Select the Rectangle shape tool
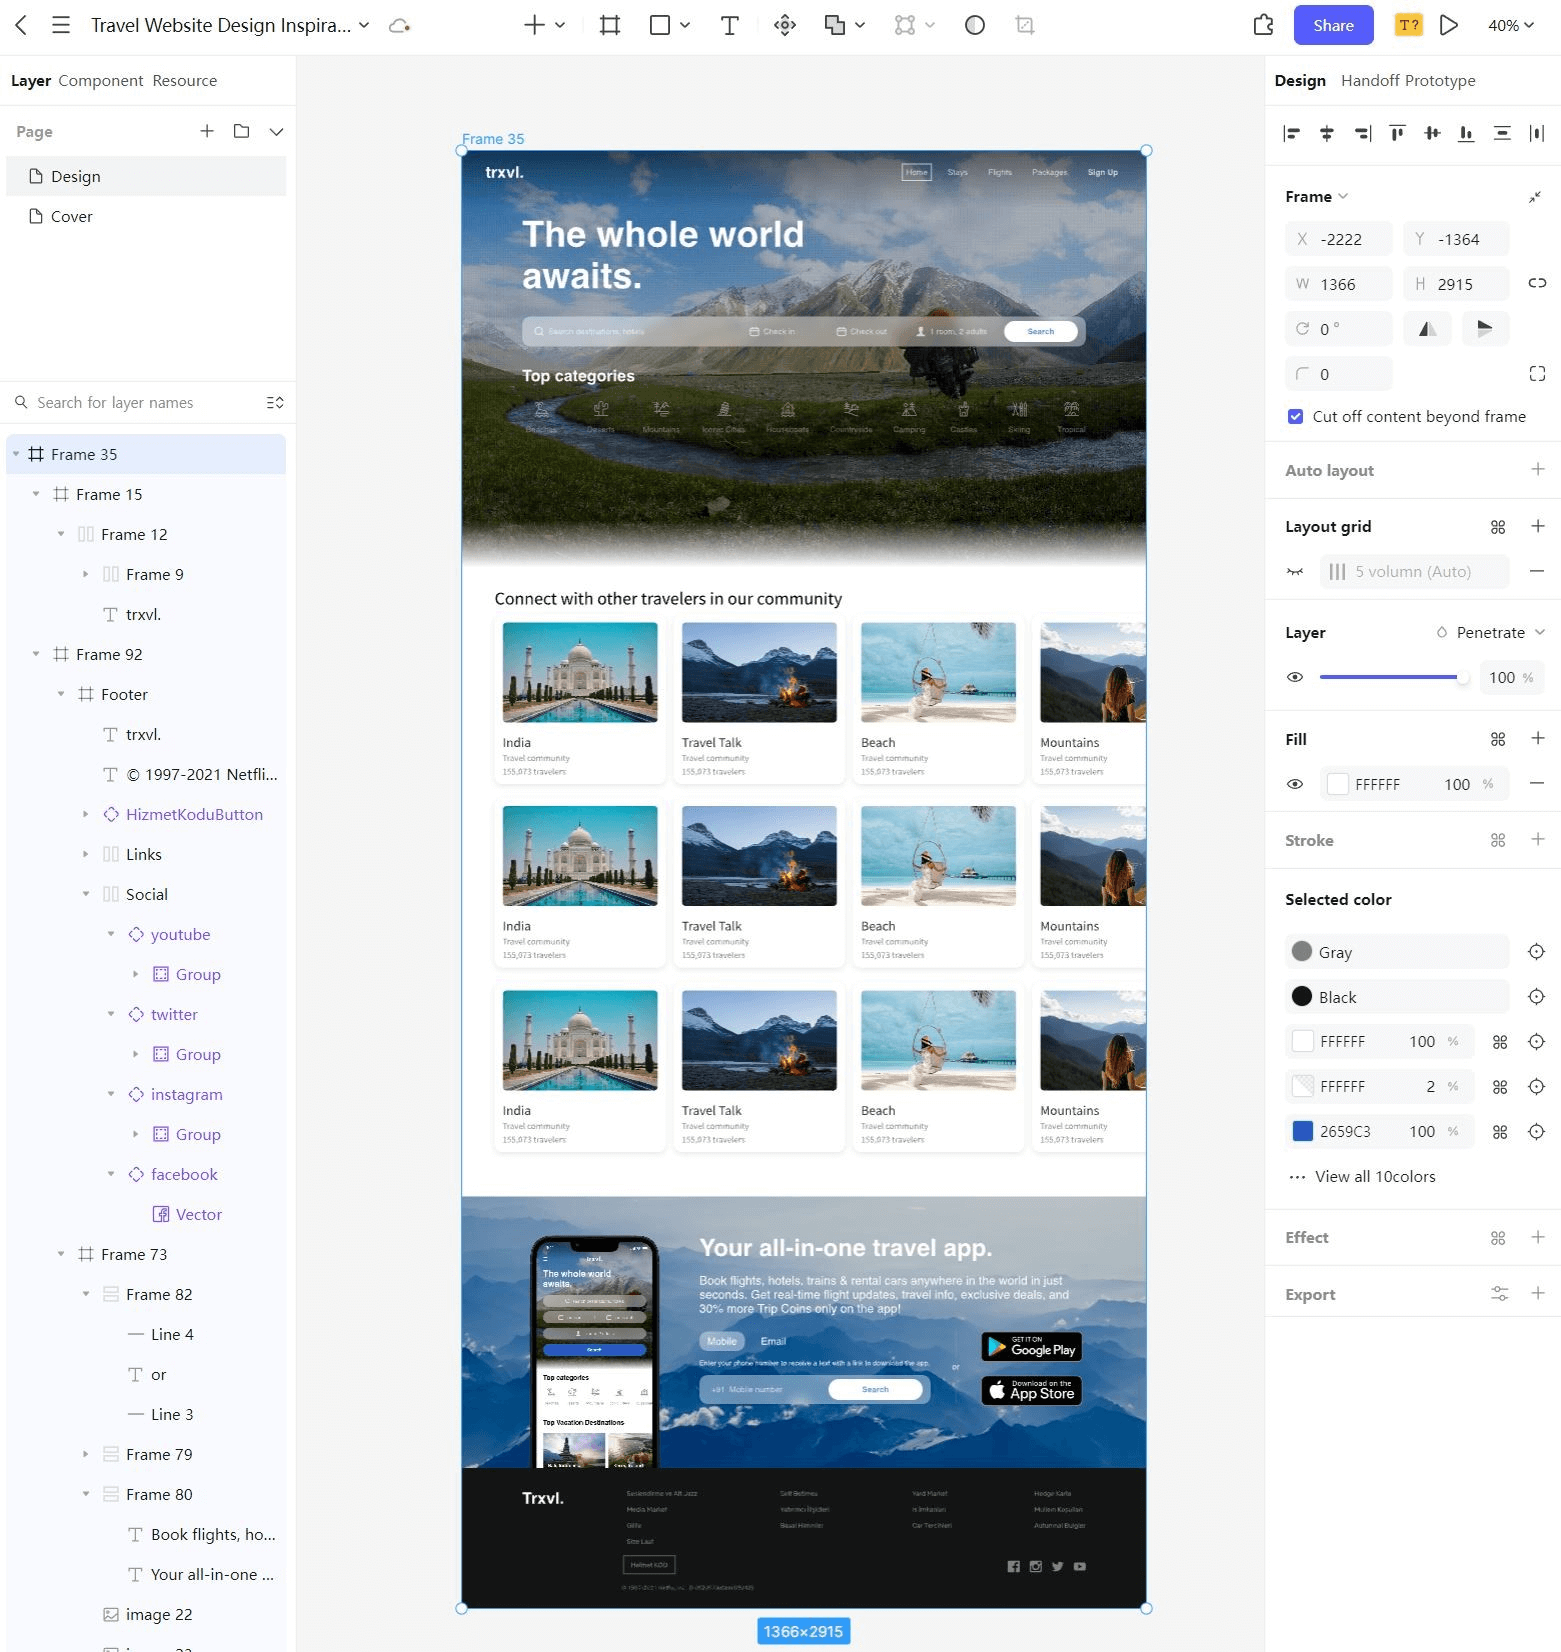The height and width of the screenshot is (1652, 1561). (660, 25)
